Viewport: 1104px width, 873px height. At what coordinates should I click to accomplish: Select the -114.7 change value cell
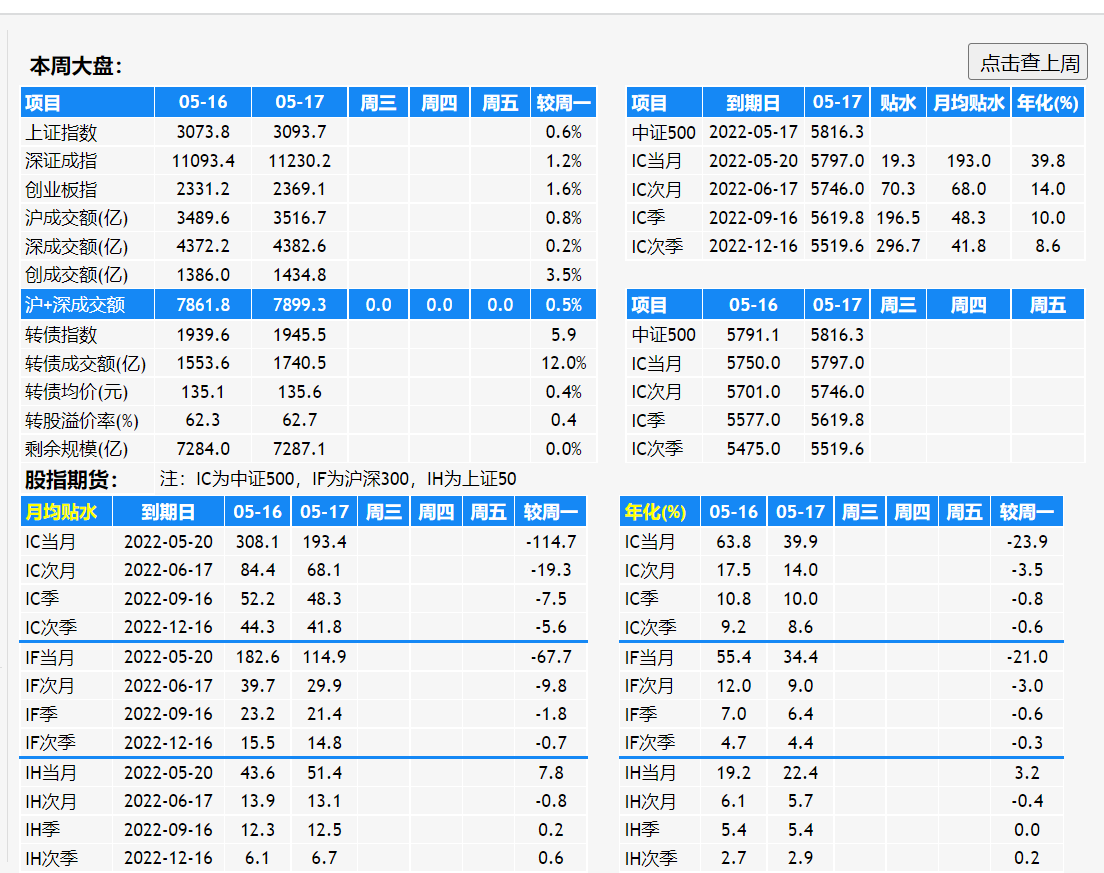550,542
